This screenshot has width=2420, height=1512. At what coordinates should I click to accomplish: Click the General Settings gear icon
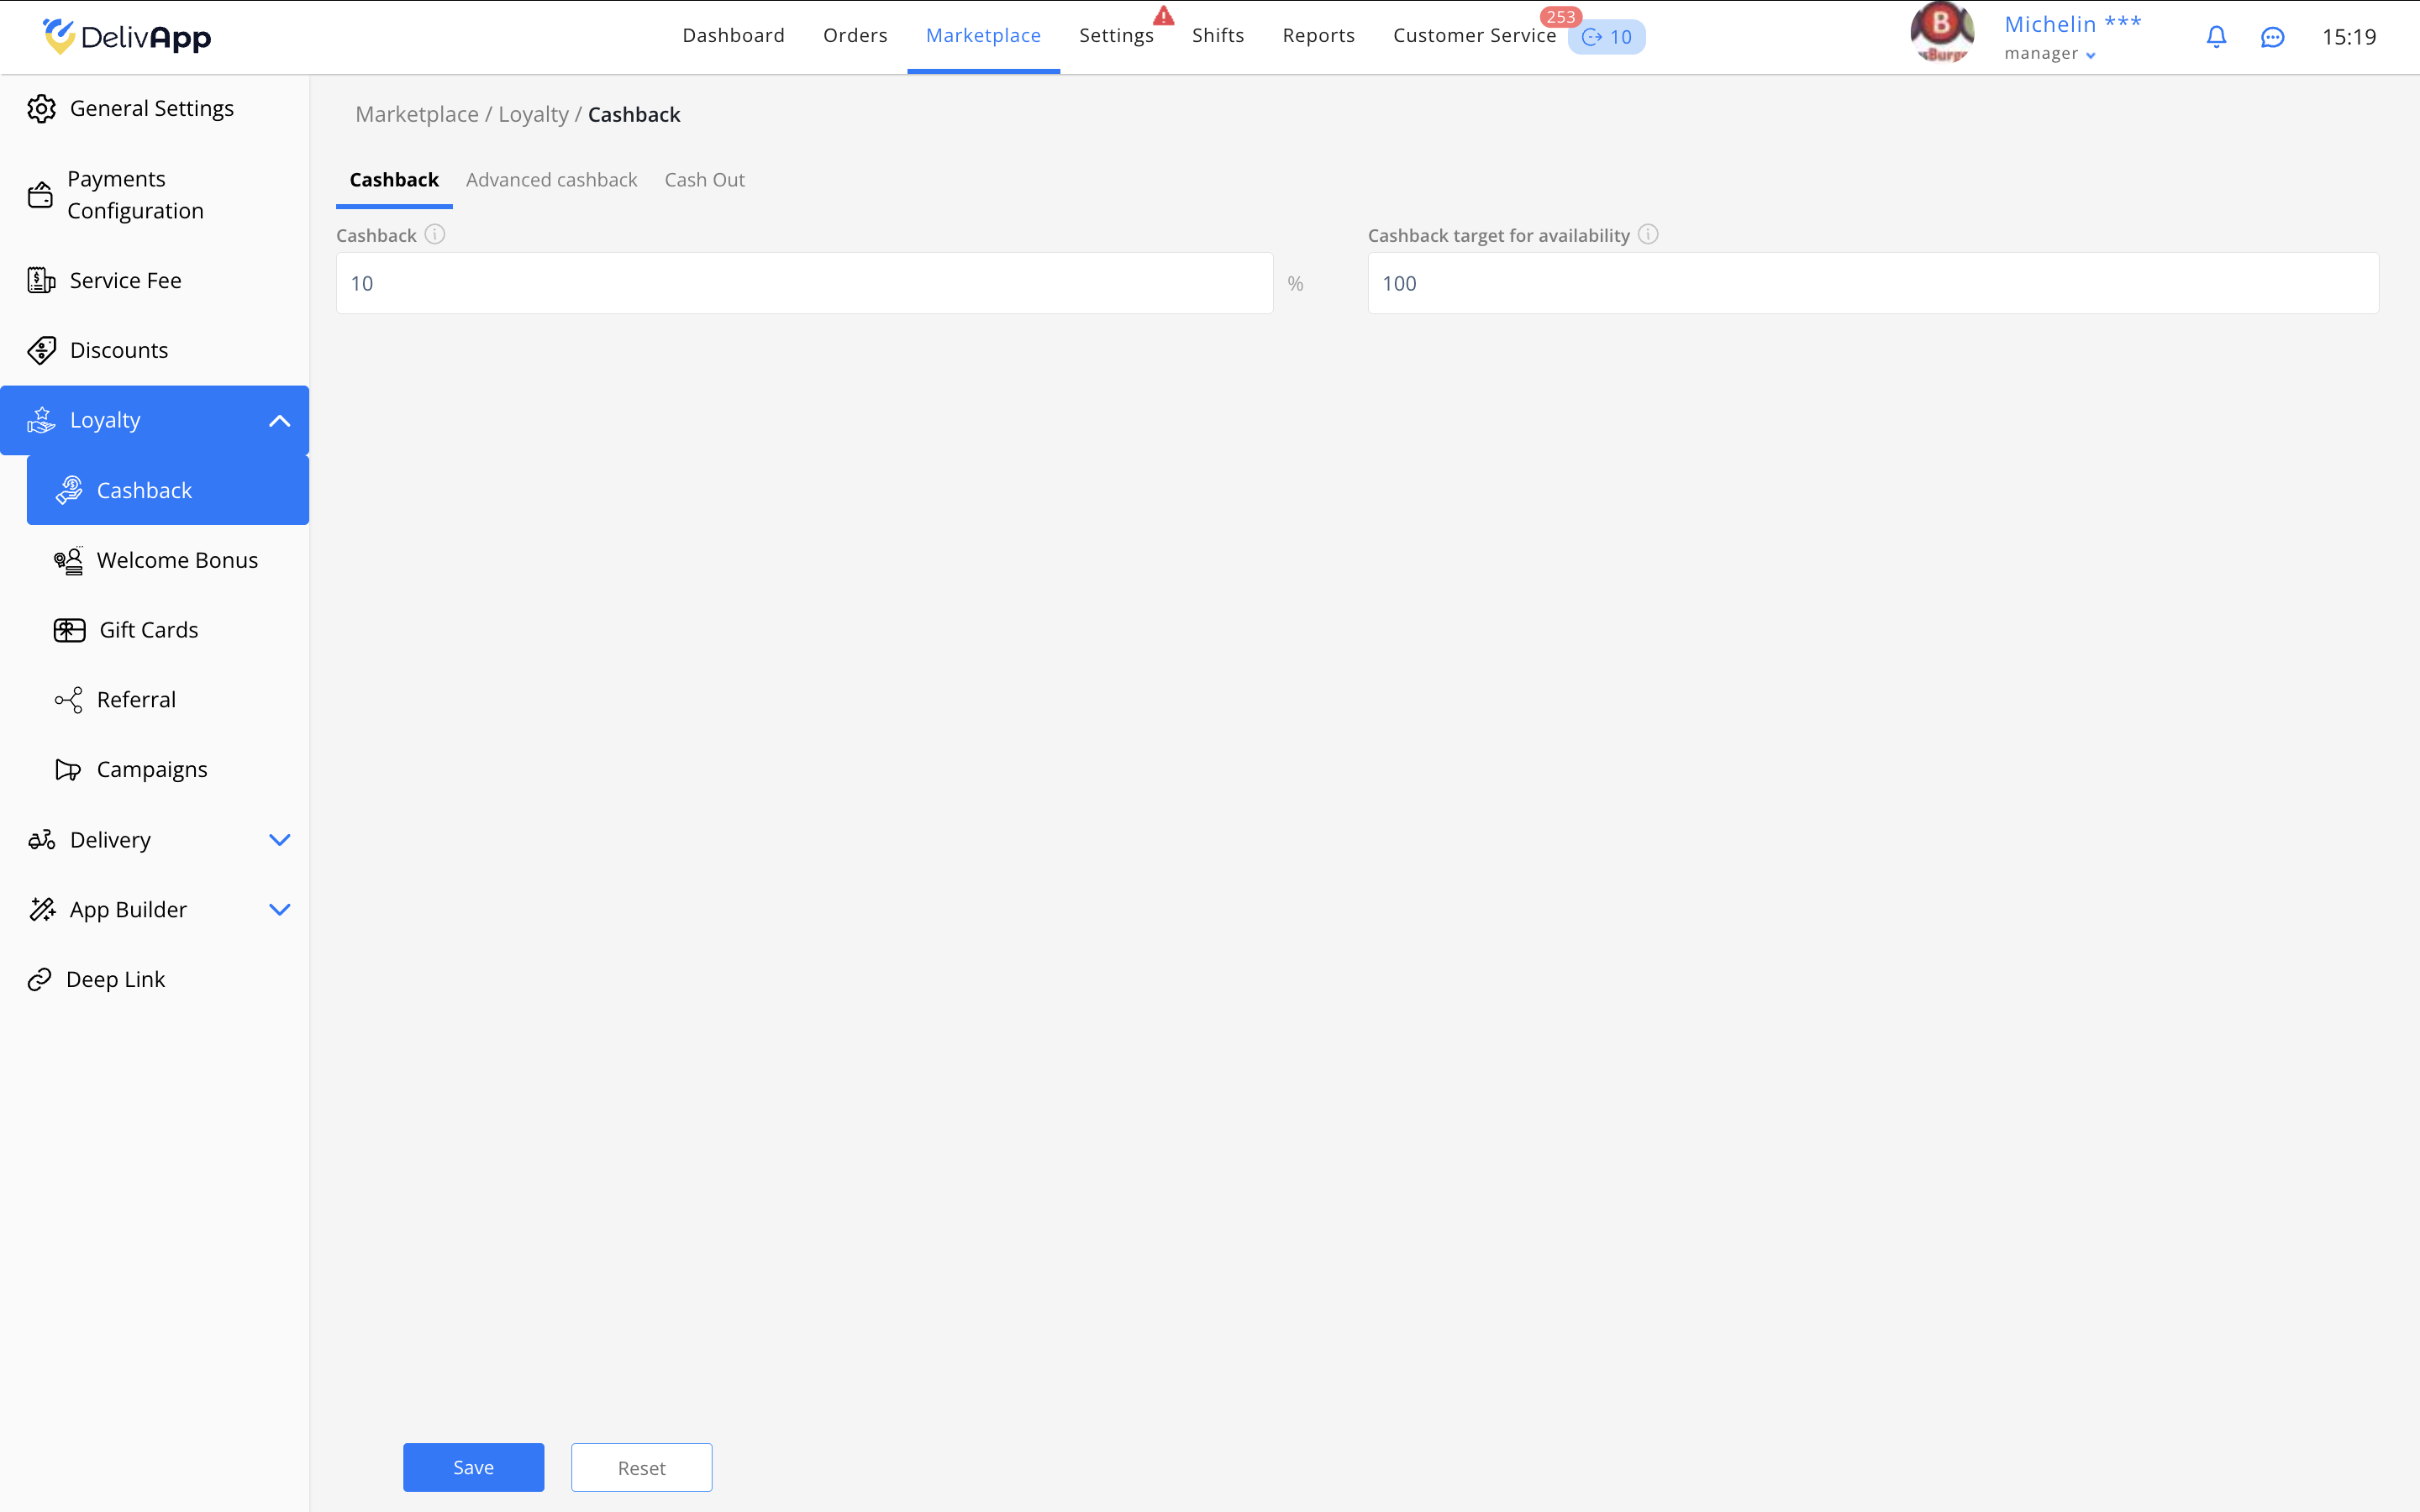click(x=41, y=108)
